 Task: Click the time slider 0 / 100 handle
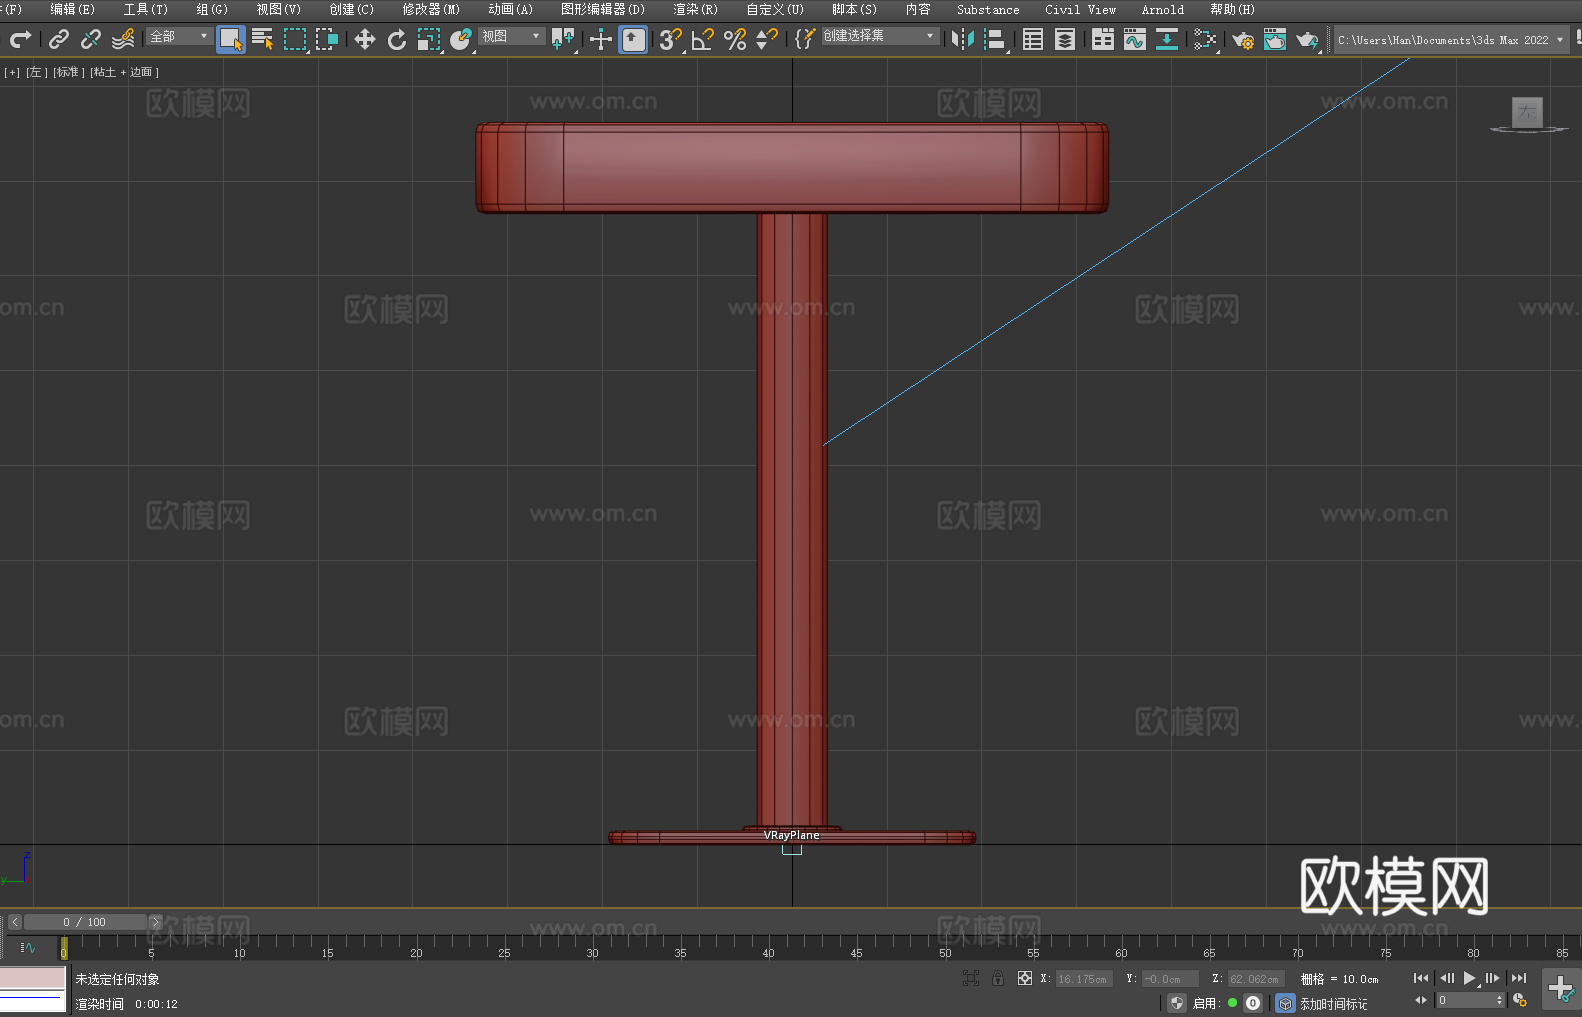pos(85,922)
